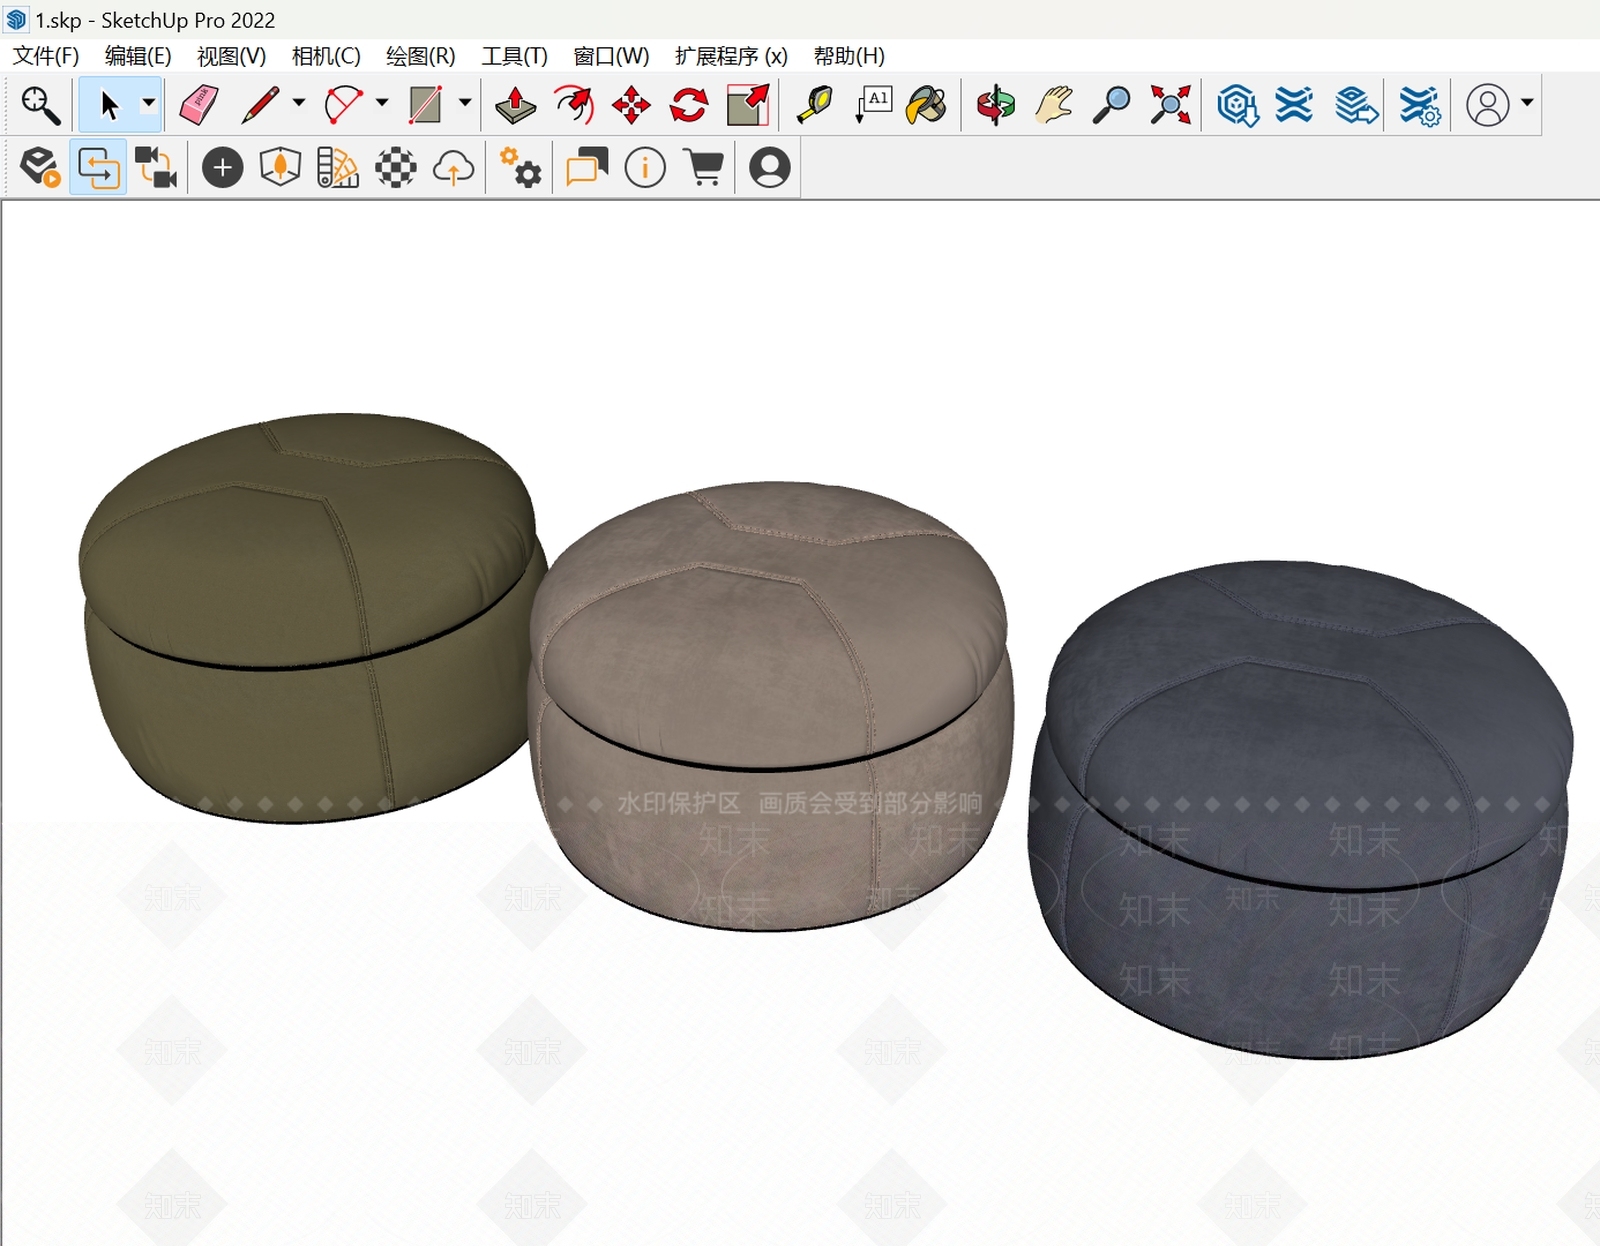Activate the Offset tool

pyautogui.click(x=573, y=104)
